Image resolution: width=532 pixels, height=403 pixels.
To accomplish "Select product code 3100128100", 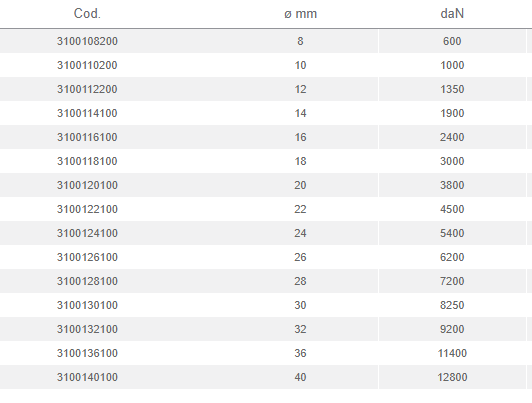I will click(x=87, y=281).
